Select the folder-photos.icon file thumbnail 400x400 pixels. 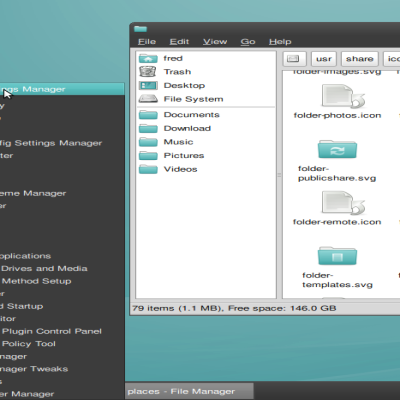[343, 96]
